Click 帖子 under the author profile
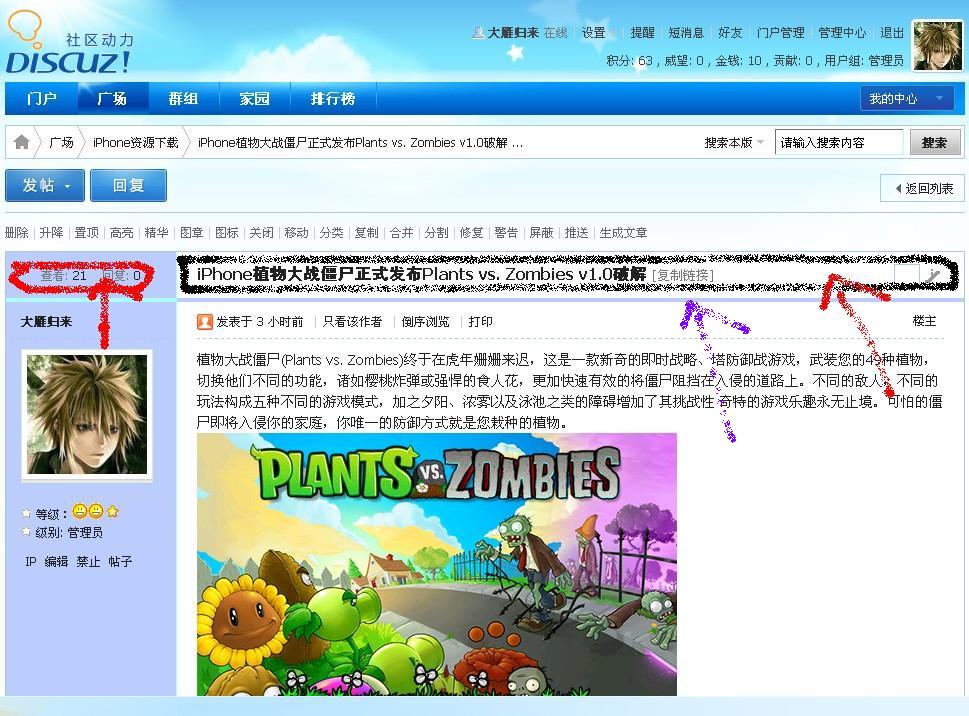969x716 pixels. click(x=121, y=561)
